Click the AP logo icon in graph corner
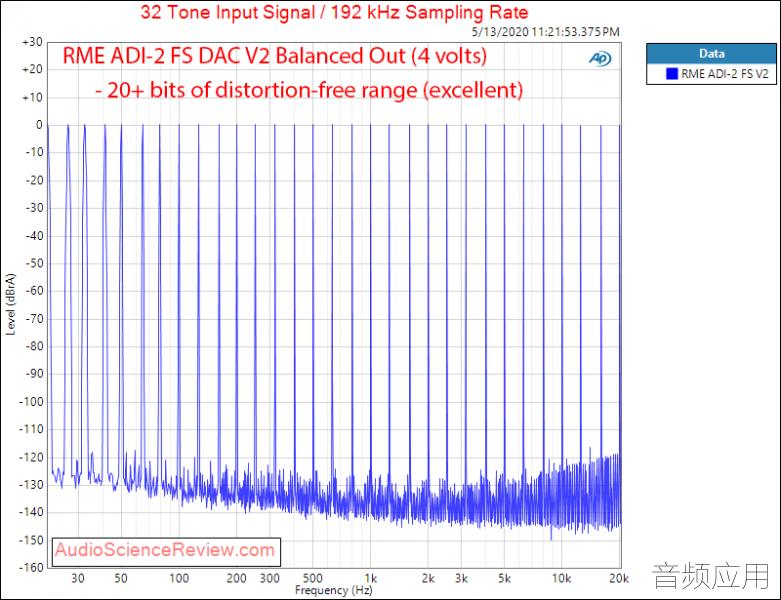Viewport: 781px width, 600px height. [600, 59]
